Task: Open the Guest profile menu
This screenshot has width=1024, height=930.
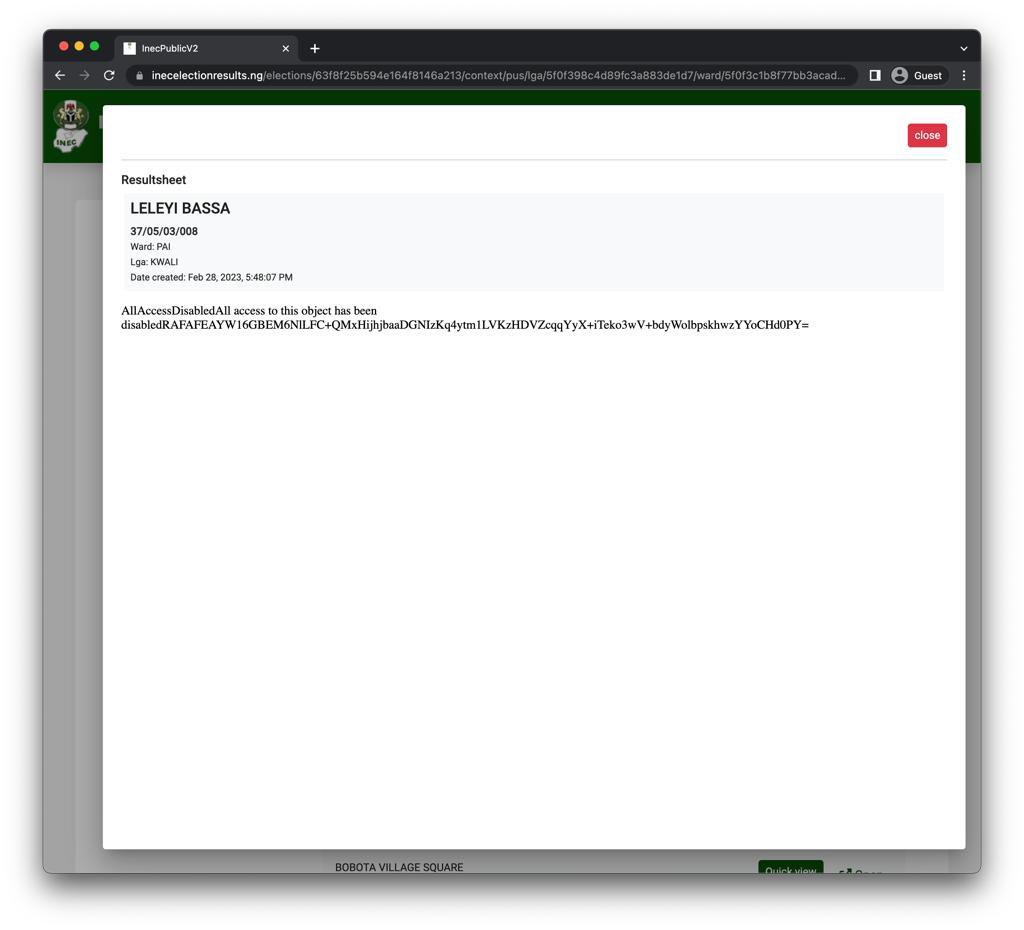Action: point(917,75)
